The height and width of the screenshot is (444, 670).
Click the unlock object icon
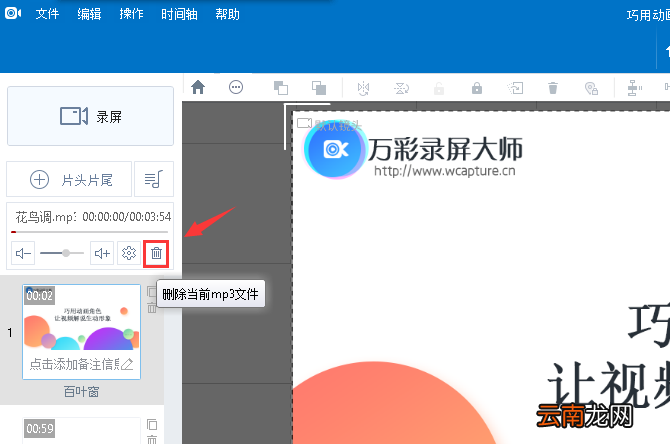click(439, 88)
